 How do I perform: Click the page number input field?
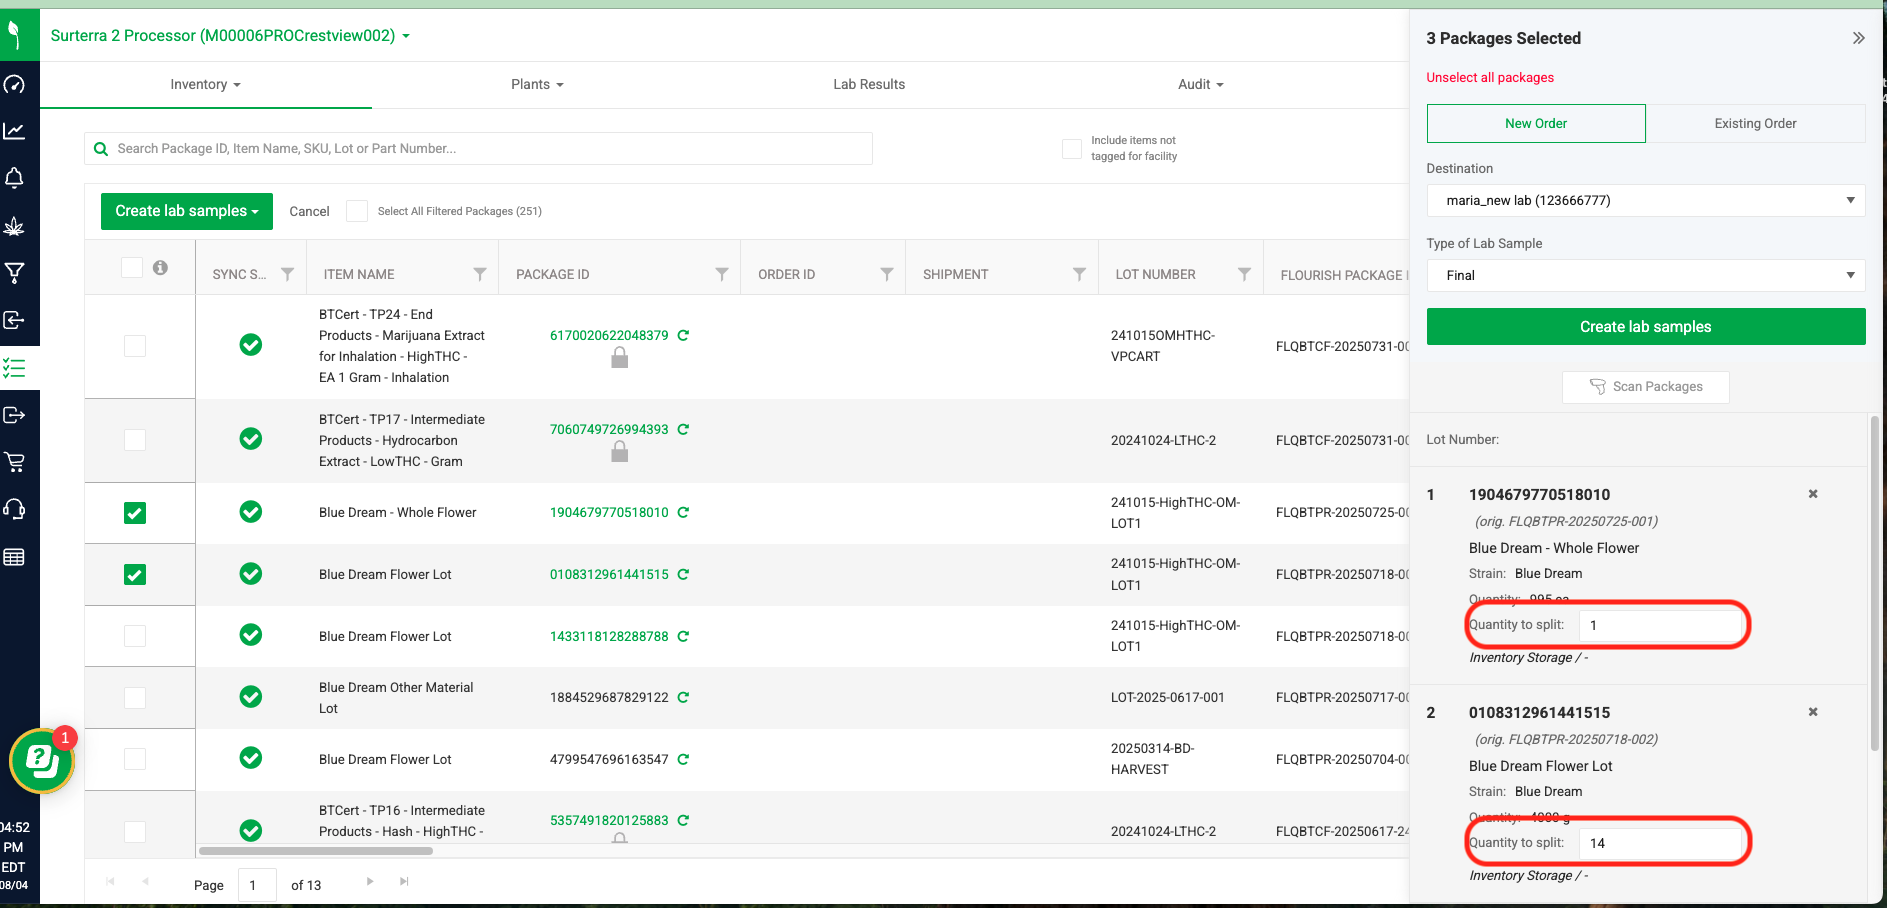click(257, 885)
